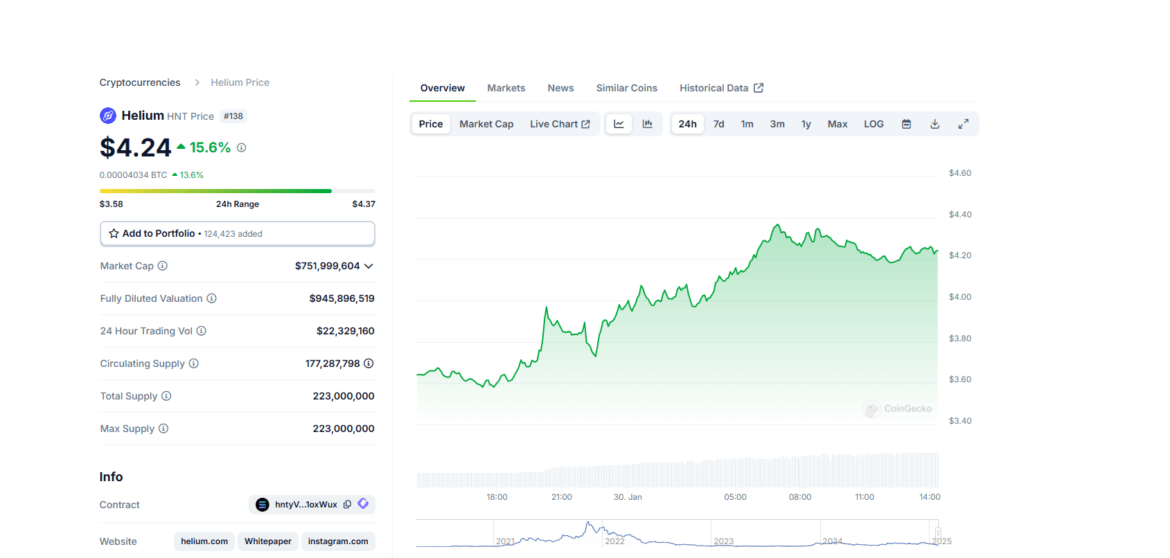Select the 7d time range

click(x=718, y=124)
